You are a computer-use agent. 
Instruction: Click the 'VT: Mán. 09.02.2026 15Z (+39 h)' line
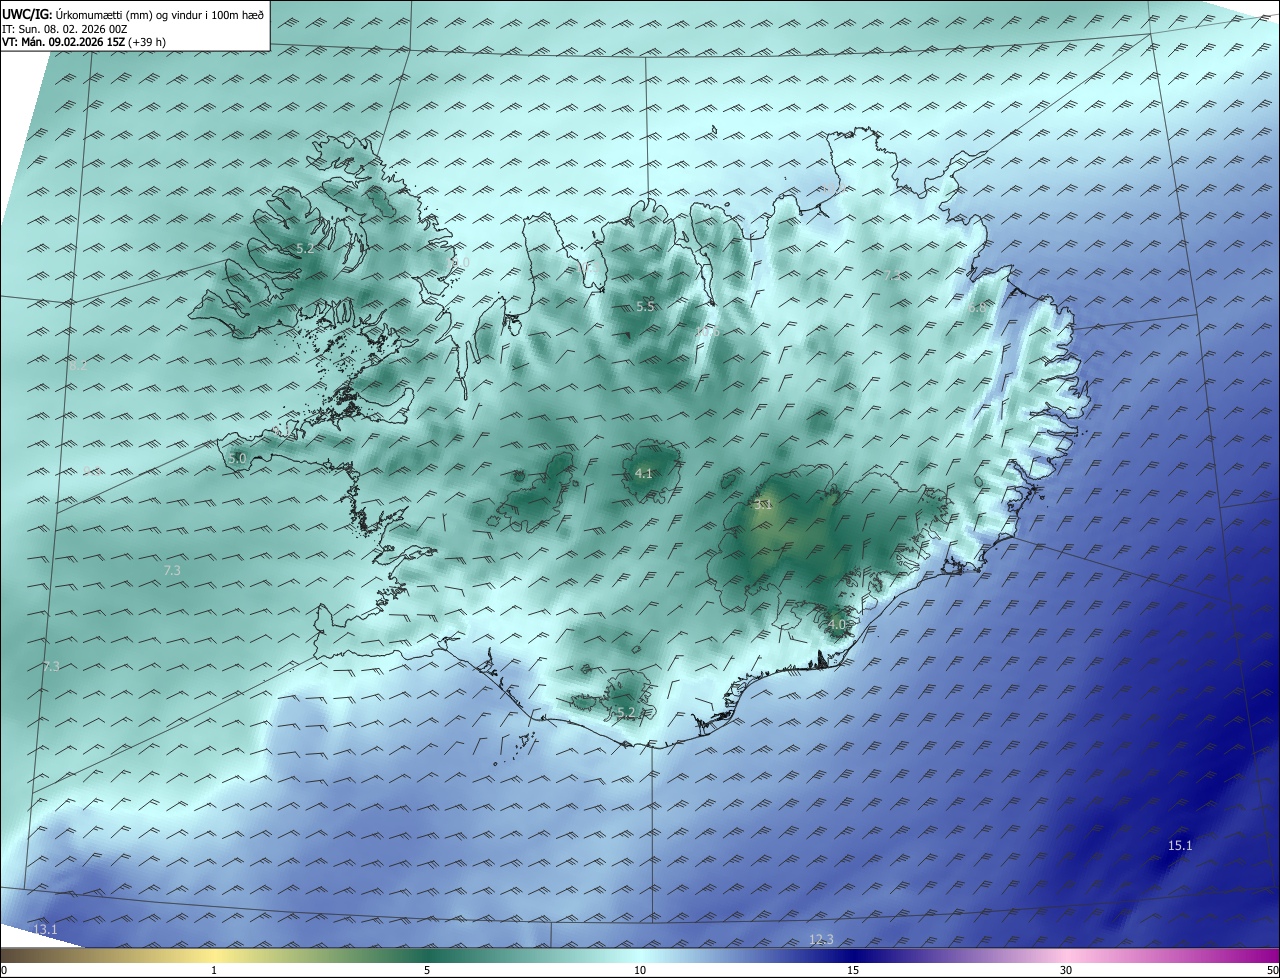pos(84,42)
